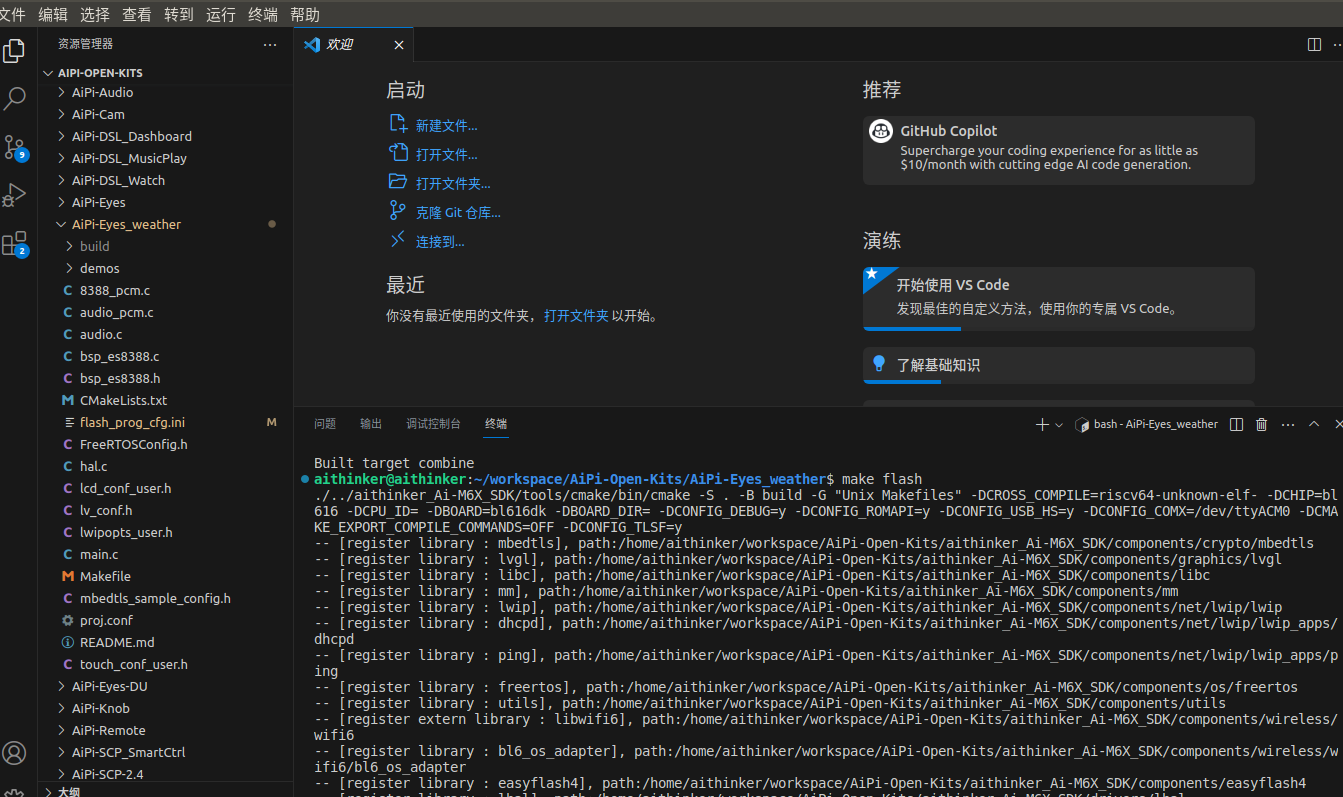This screenshot has height=797, width=1343.
Task: Open terminal panel more actions
Action: coord(1288,424)
